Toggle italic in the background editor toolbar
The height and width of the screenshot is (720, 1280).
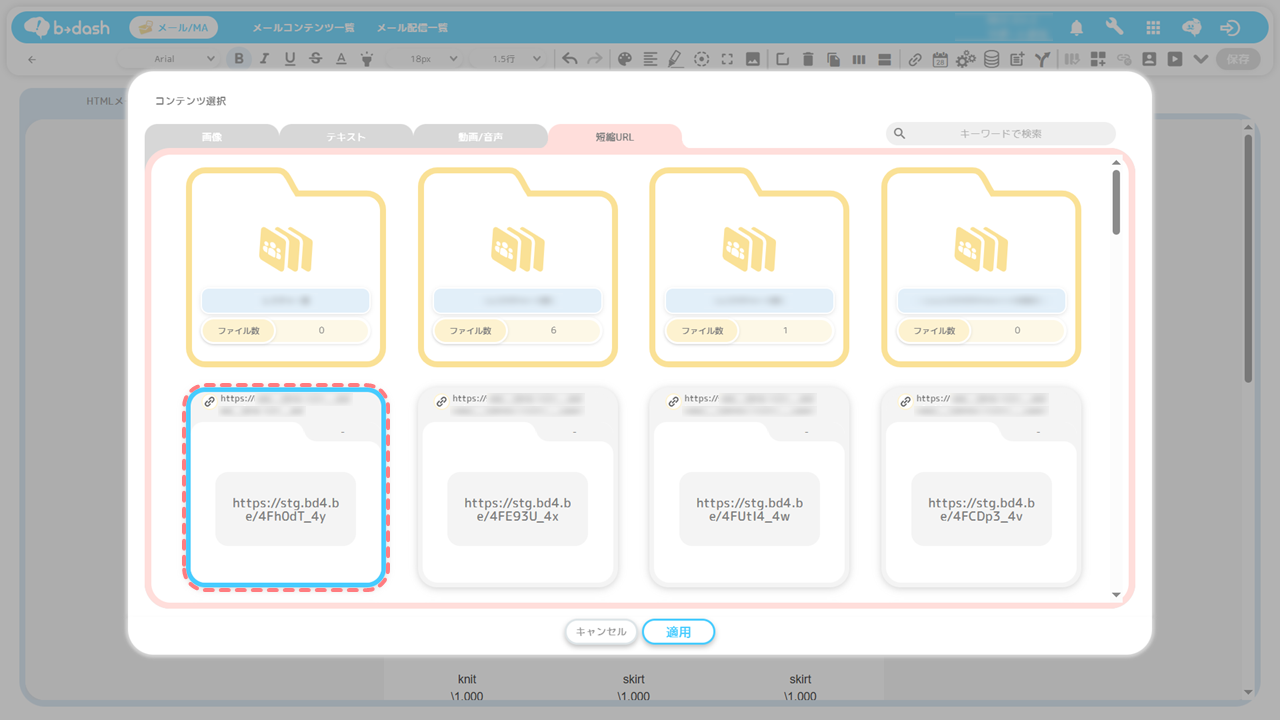coord(264,59)
